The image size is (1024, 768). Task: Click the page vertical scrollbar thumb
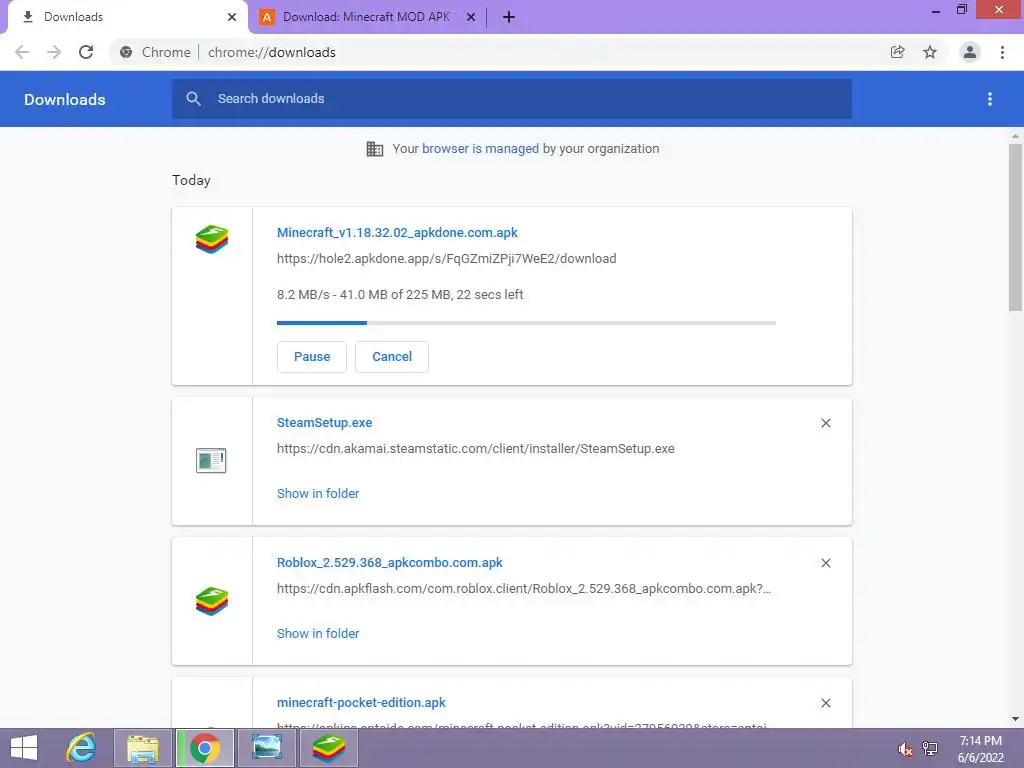pos(1015,227)
